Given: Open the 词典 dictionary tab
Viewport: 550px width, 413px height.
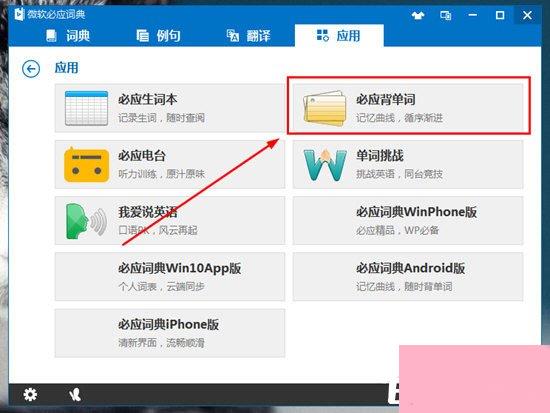Looking at the screenshot, I should (68, 36).
